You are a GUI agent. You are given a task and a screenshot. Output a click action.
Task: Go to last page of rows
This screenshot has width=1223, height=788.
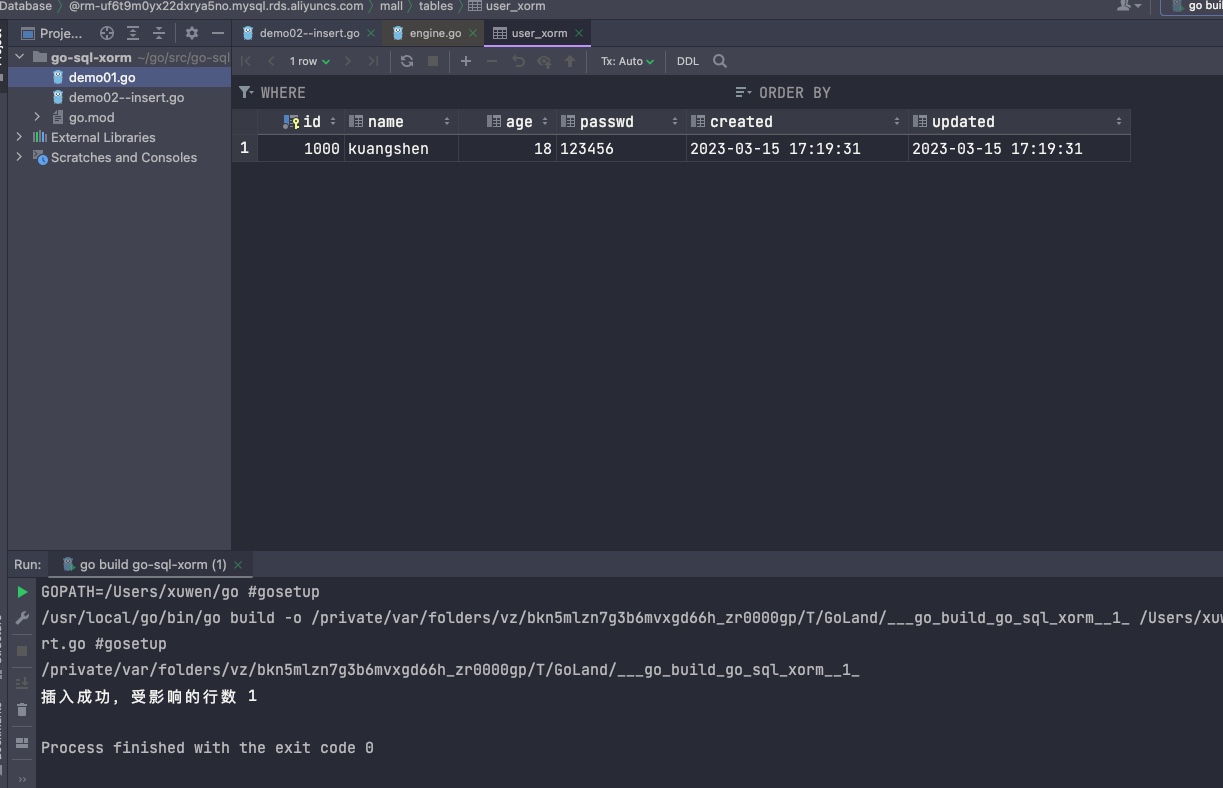[x=373, y=61]
